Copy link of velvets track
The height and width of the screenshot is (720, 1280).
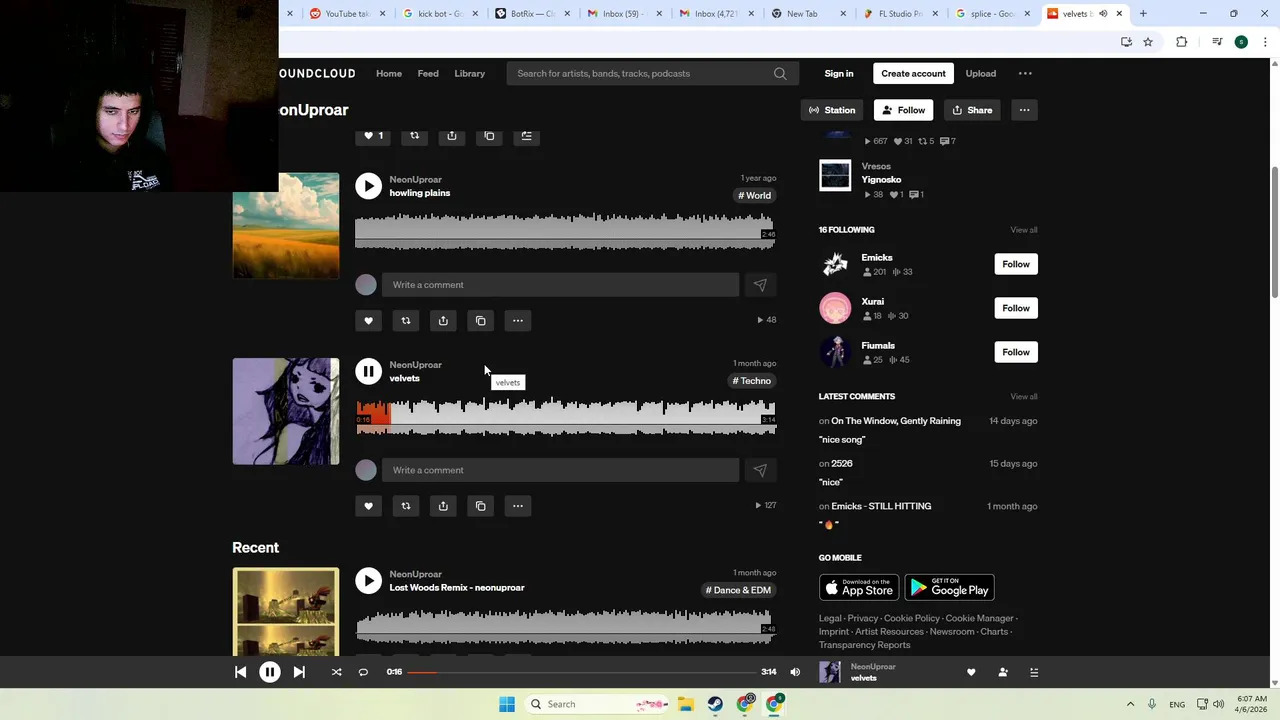click(481, 506)
